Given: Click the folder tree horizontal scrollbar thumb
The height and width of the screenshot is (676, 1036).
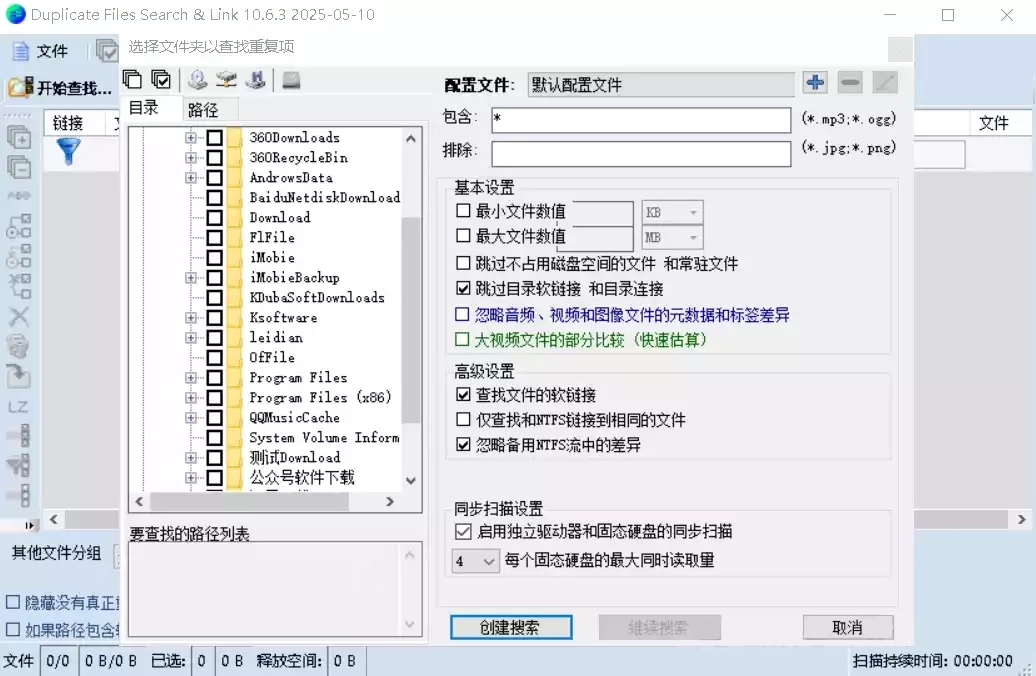Looking at the screenshot, I should [x=250, y=502].
